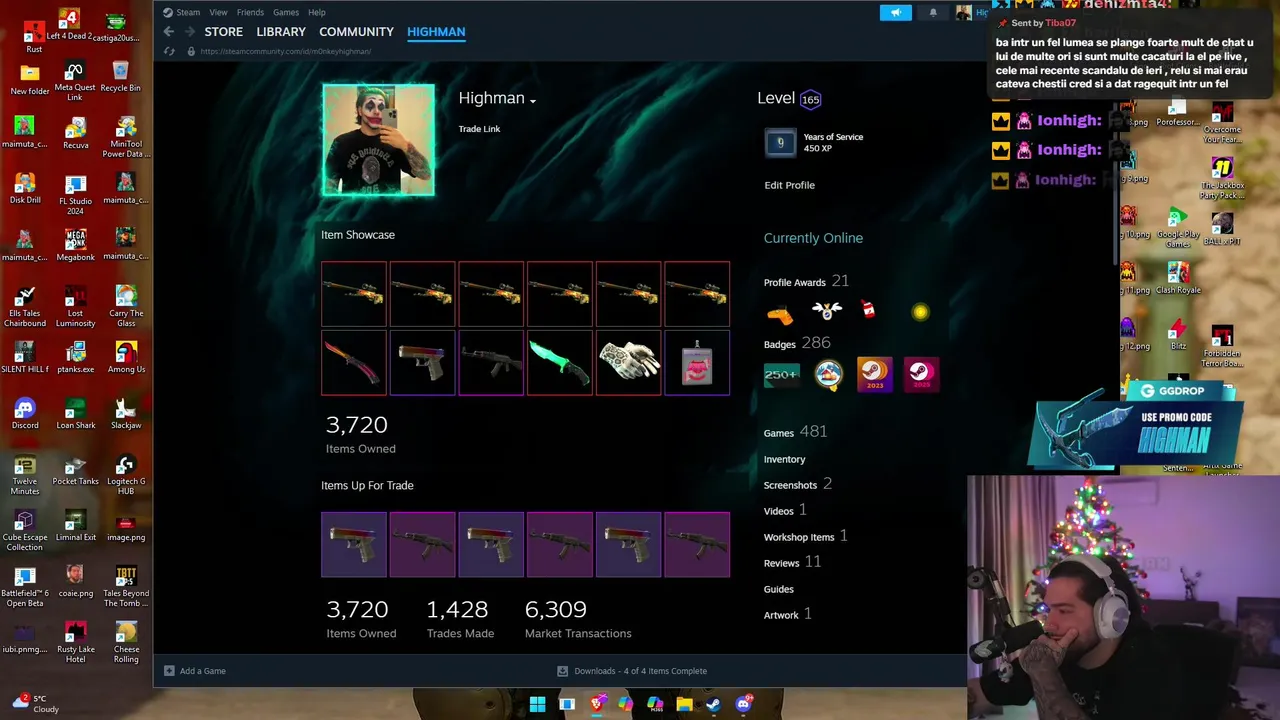Switch to the HIGHMAN tab
The width and height of the screenshot is (1280, 720).
436,32
